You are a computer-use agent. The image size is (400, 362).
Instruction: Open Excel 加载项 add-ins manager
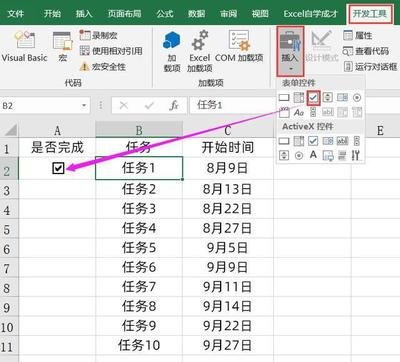point(200,51)
